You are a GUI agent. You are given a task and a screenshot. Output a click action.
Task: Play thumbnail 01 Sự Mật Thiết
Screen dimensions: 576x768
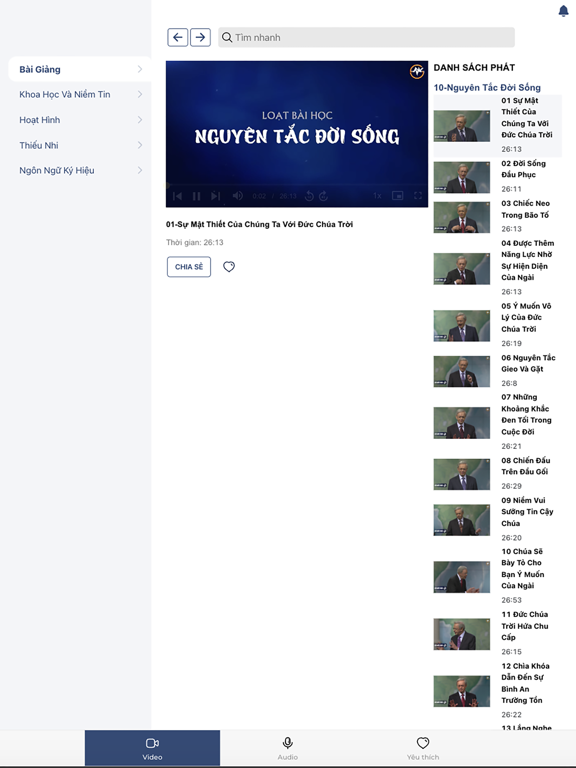click(461, 126)
